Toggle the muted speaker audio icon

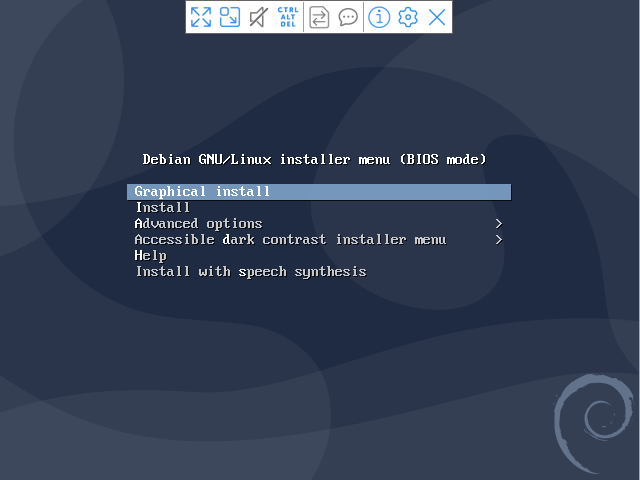259,17
